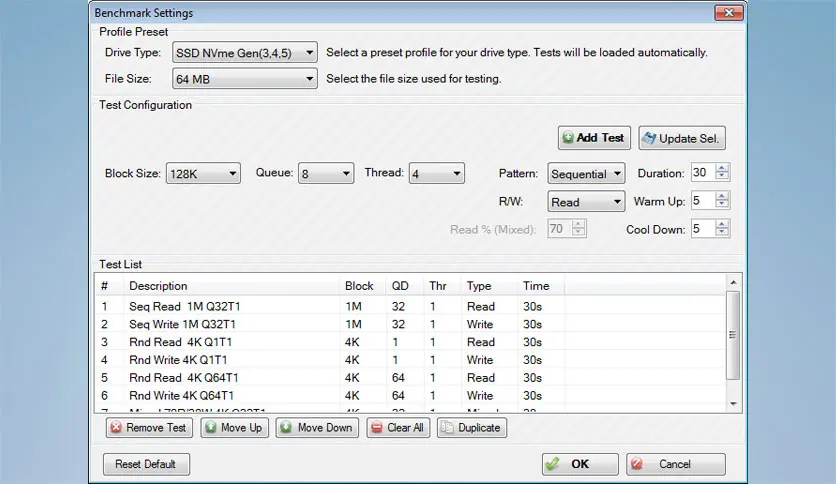Click the # column header
Image resolution: width=836 pixels, height=484 pixels.
(x=109, y=286)
